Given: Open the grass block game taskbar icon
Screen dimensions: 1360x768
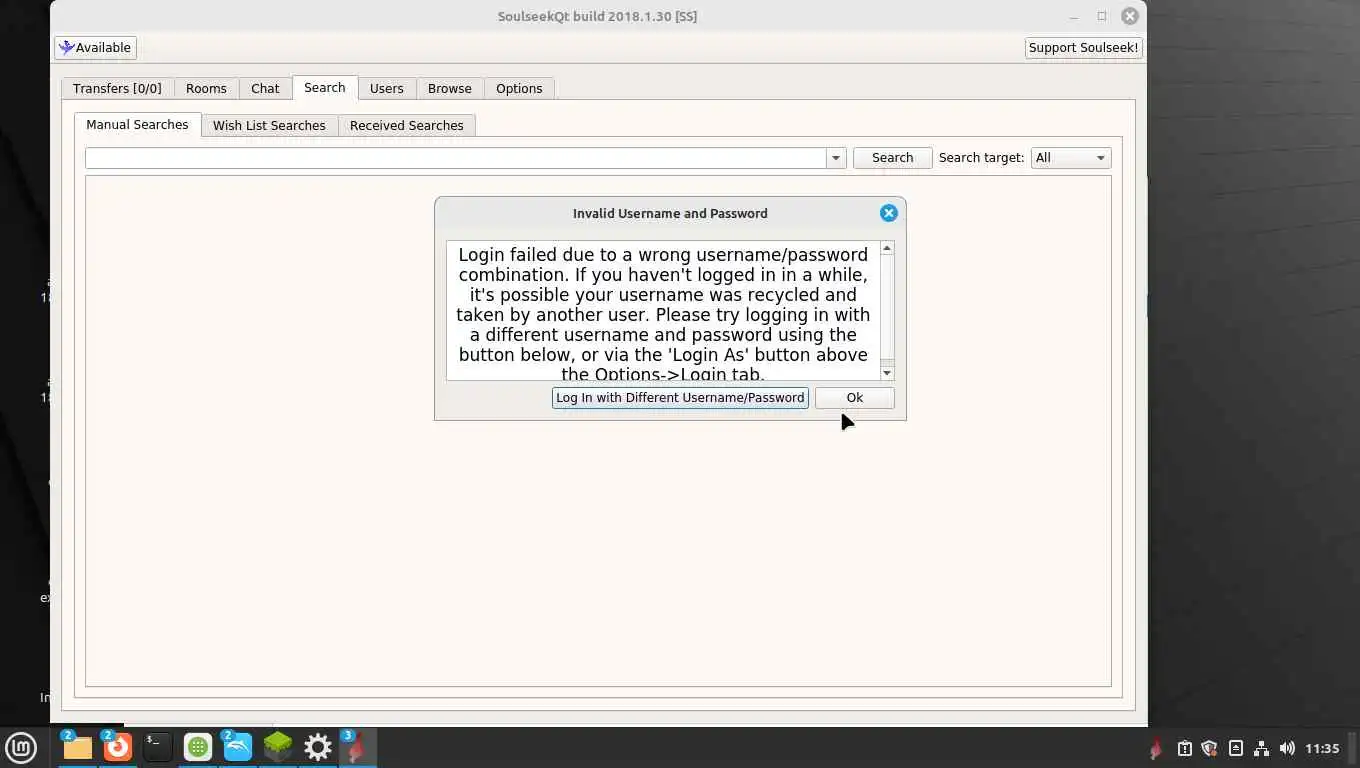Looking at the screenshot, I should 278,747.
